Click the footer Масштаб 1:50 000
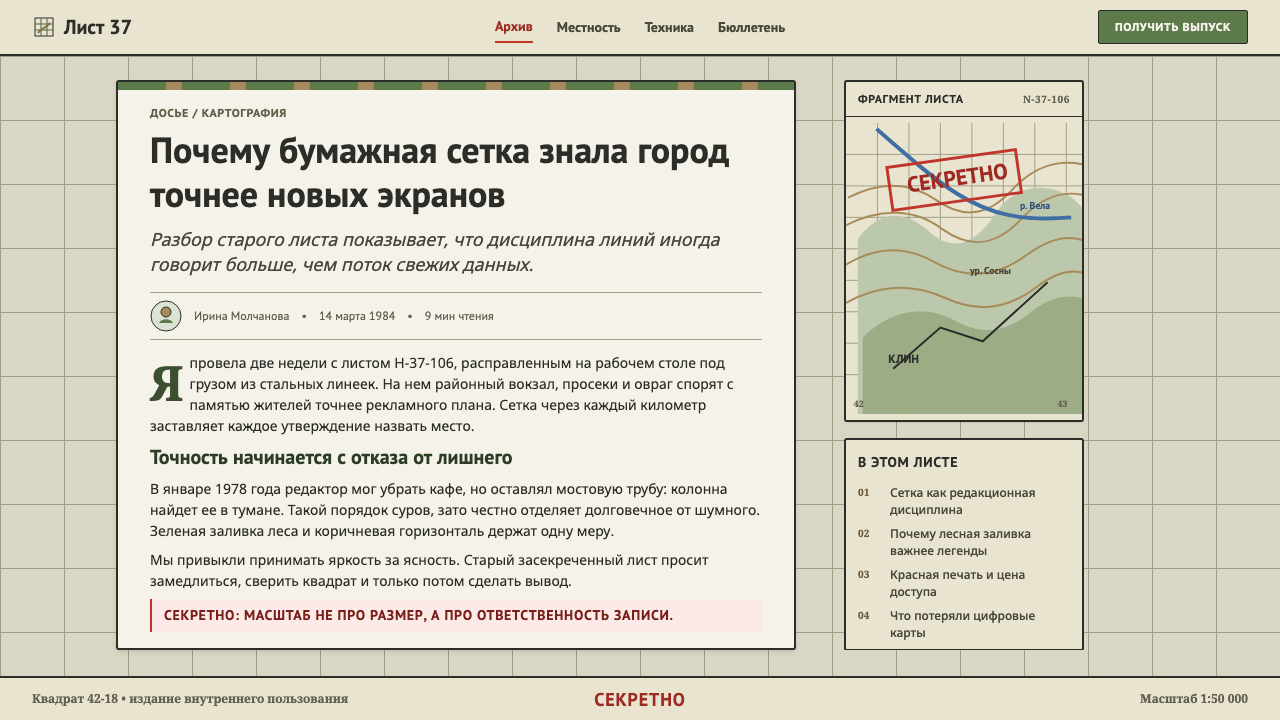 point(1194,699)
